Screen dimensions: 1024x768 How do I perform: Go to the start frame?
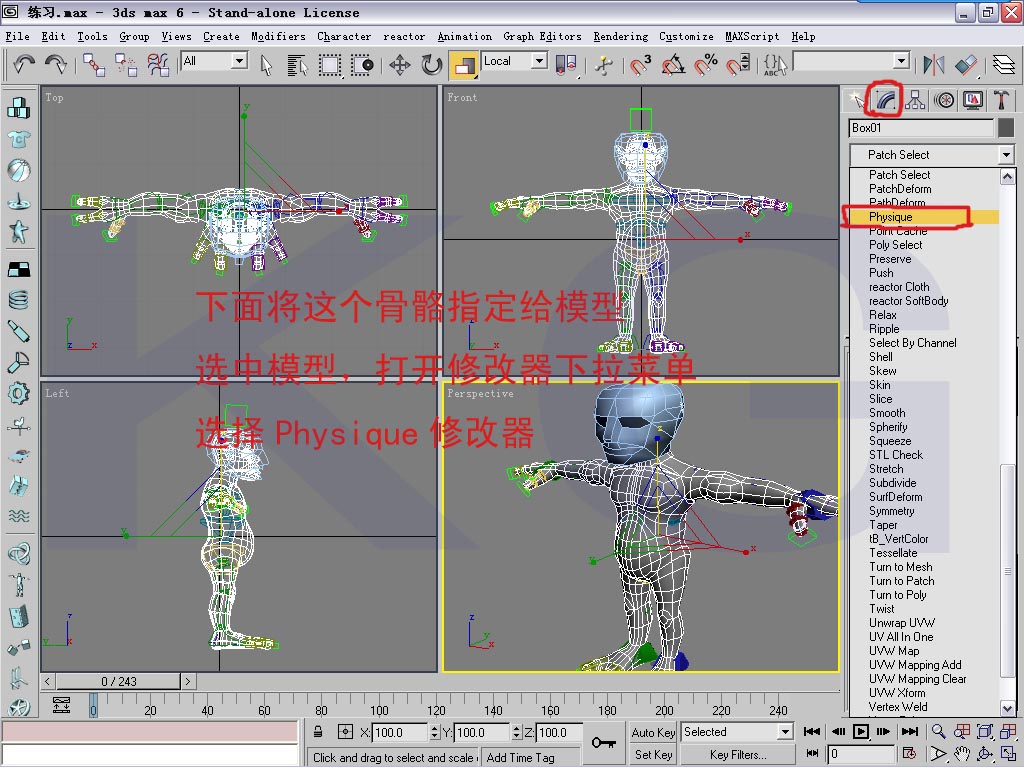coord(812,732)
